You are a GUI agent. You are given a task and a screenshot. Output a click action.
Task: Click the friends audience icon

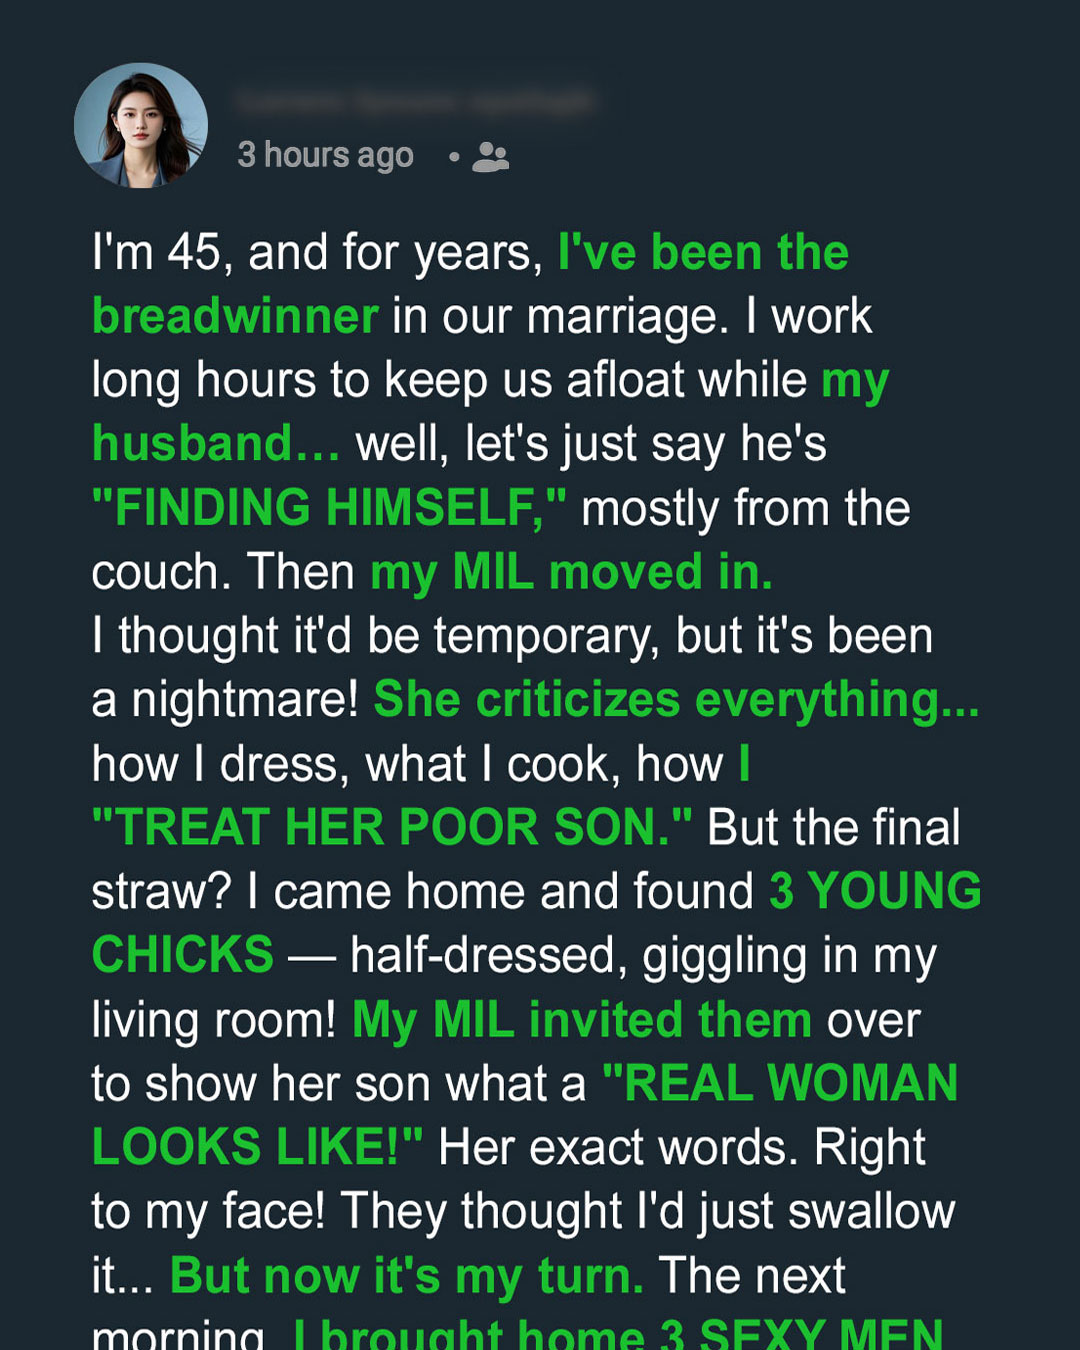pos(490,157)
